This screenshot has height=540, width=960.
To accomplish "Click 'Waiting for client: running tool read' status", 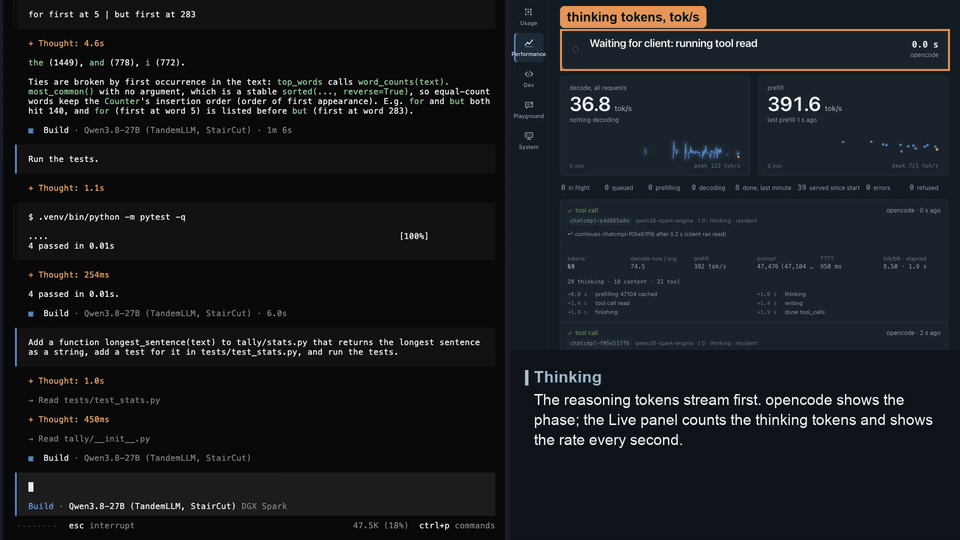I will click(673, 43).
